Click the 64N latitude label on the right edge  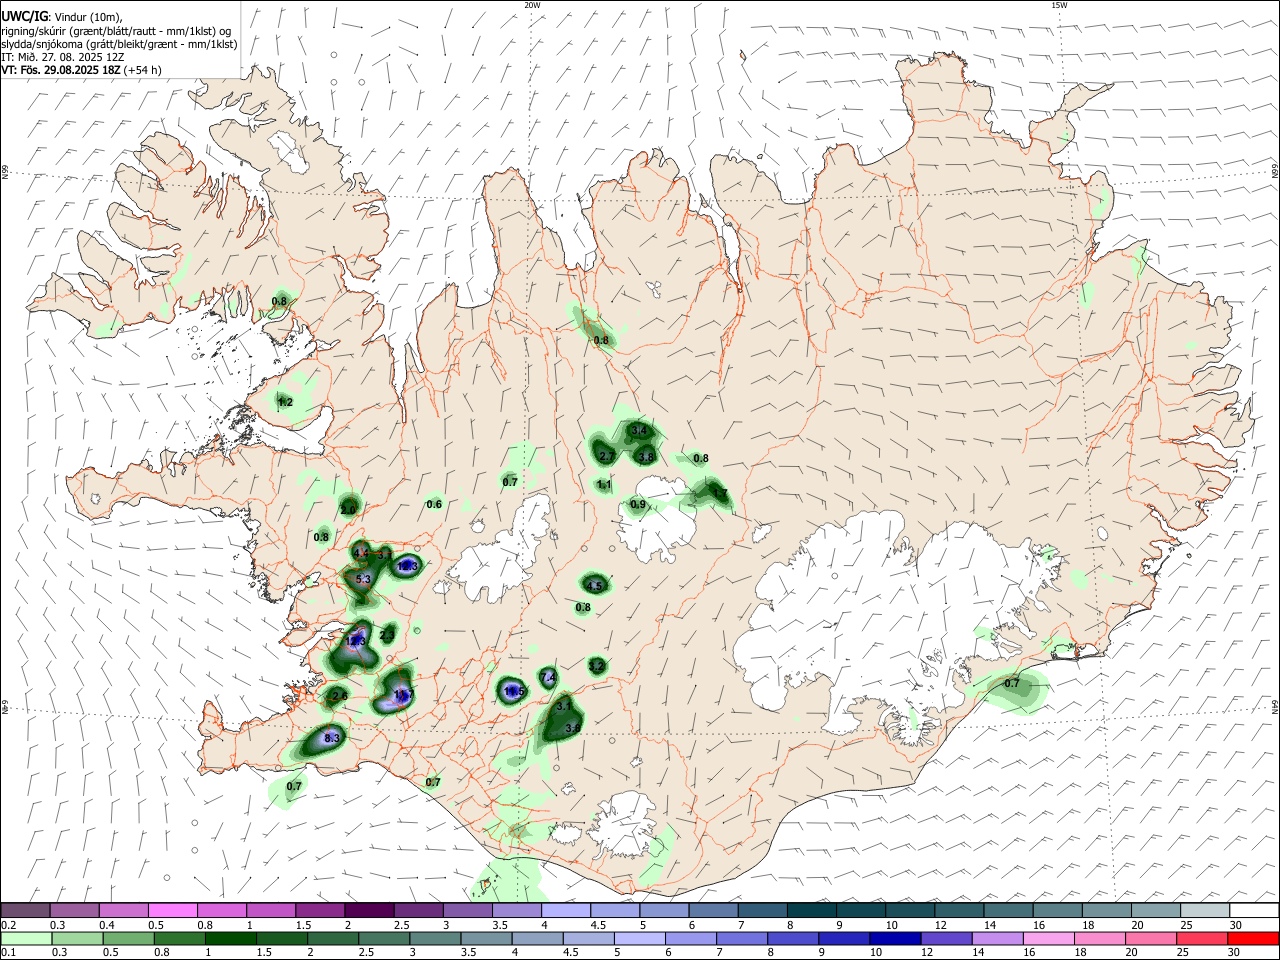[x=1275, y=706]
